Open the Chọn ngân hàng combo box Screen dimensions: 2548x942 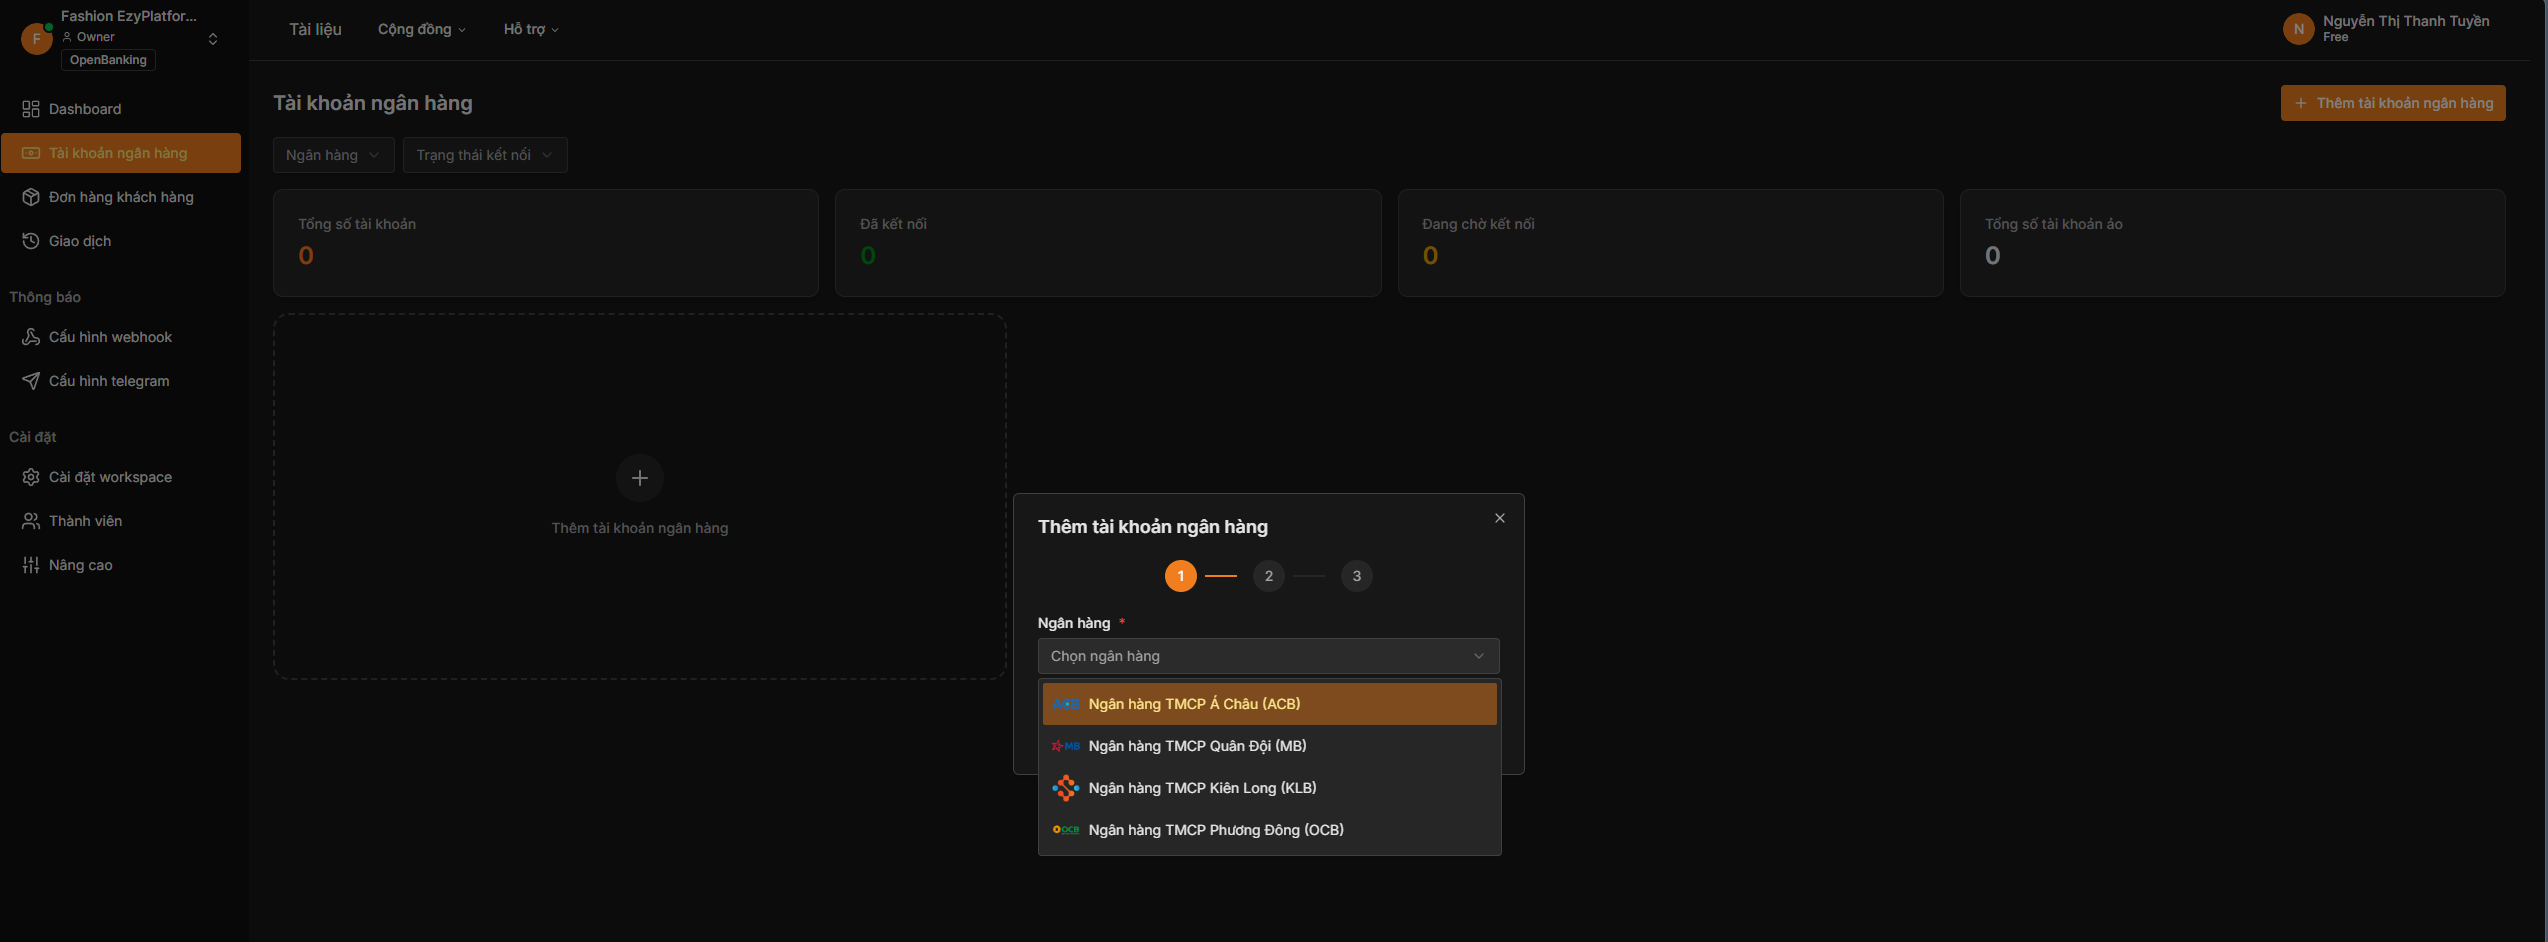[1268, 656]
